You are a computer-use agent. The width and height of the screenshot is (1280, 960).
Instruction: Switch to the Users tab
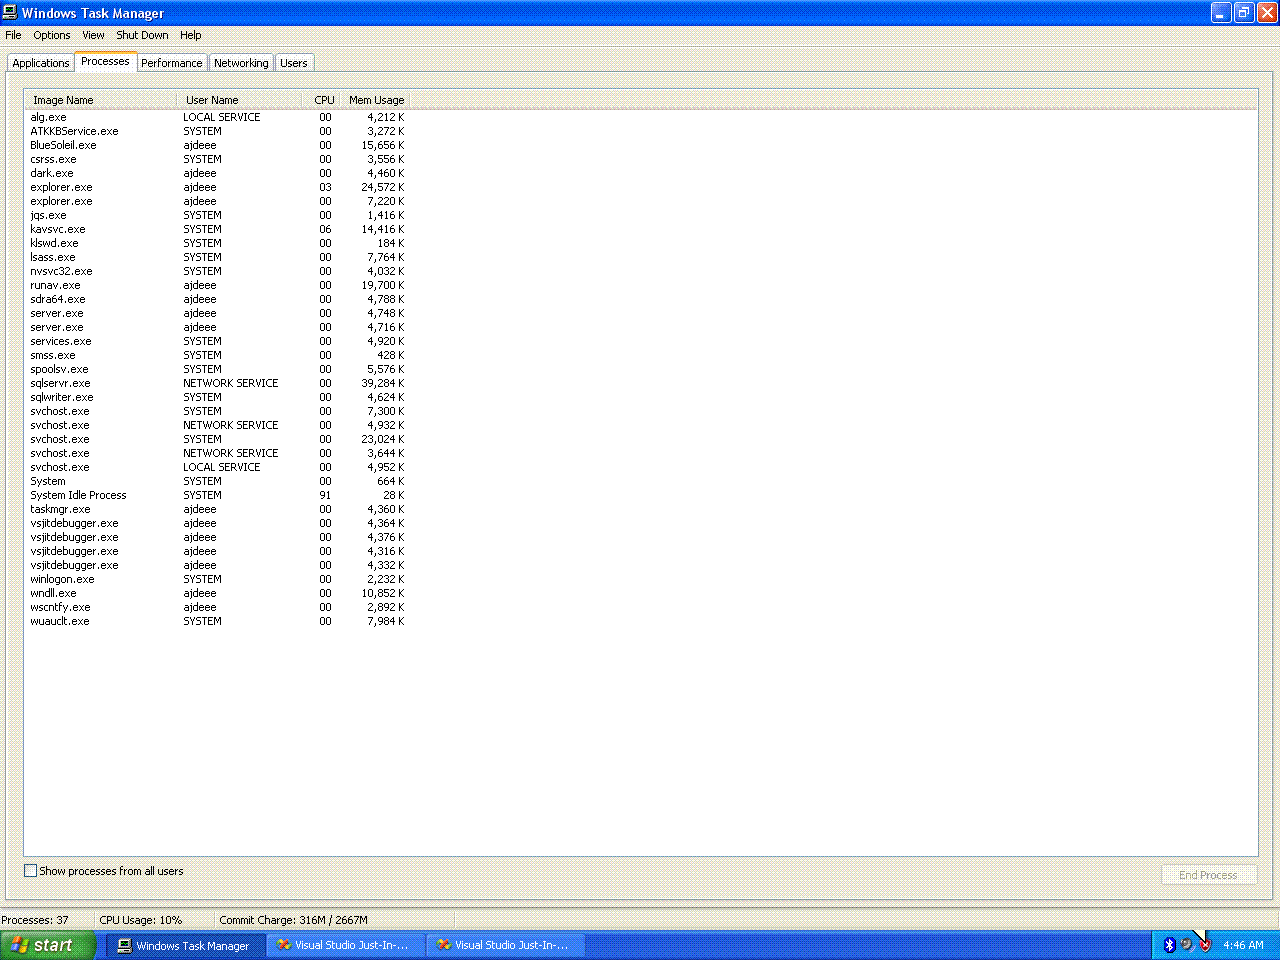[x=294, y=63]
